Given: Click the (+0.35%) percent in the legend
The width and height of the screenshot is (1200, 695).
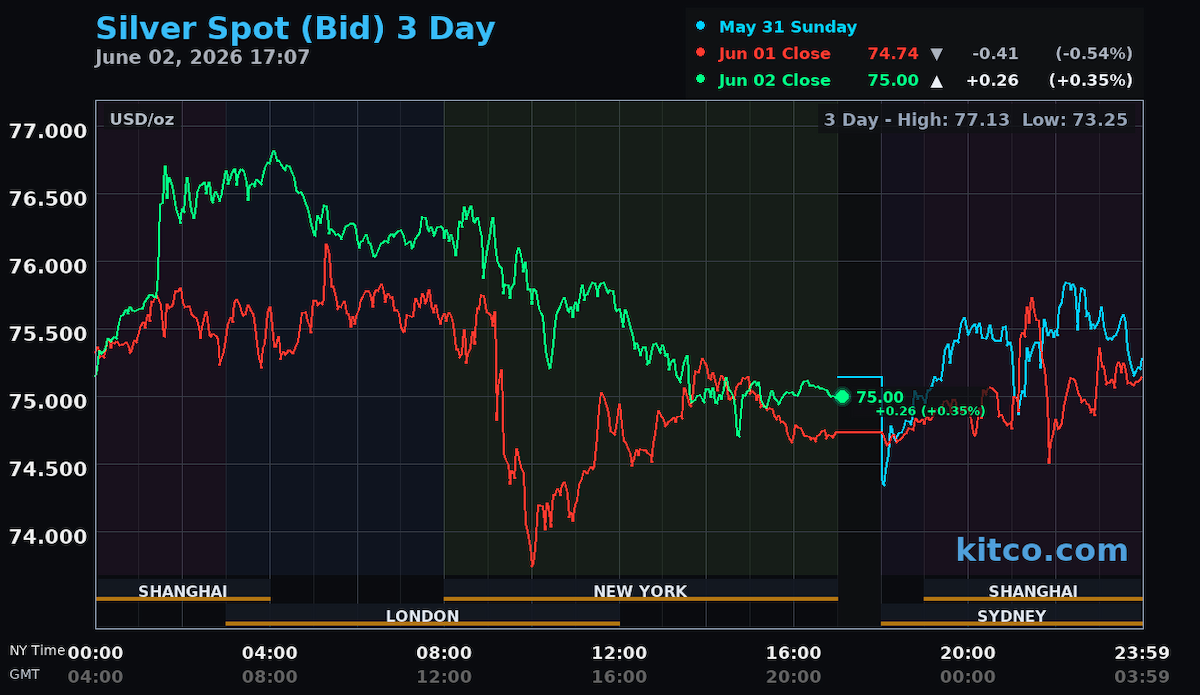Looking at the screenshot, I should pyautogui.click(x=1090, y=80).
